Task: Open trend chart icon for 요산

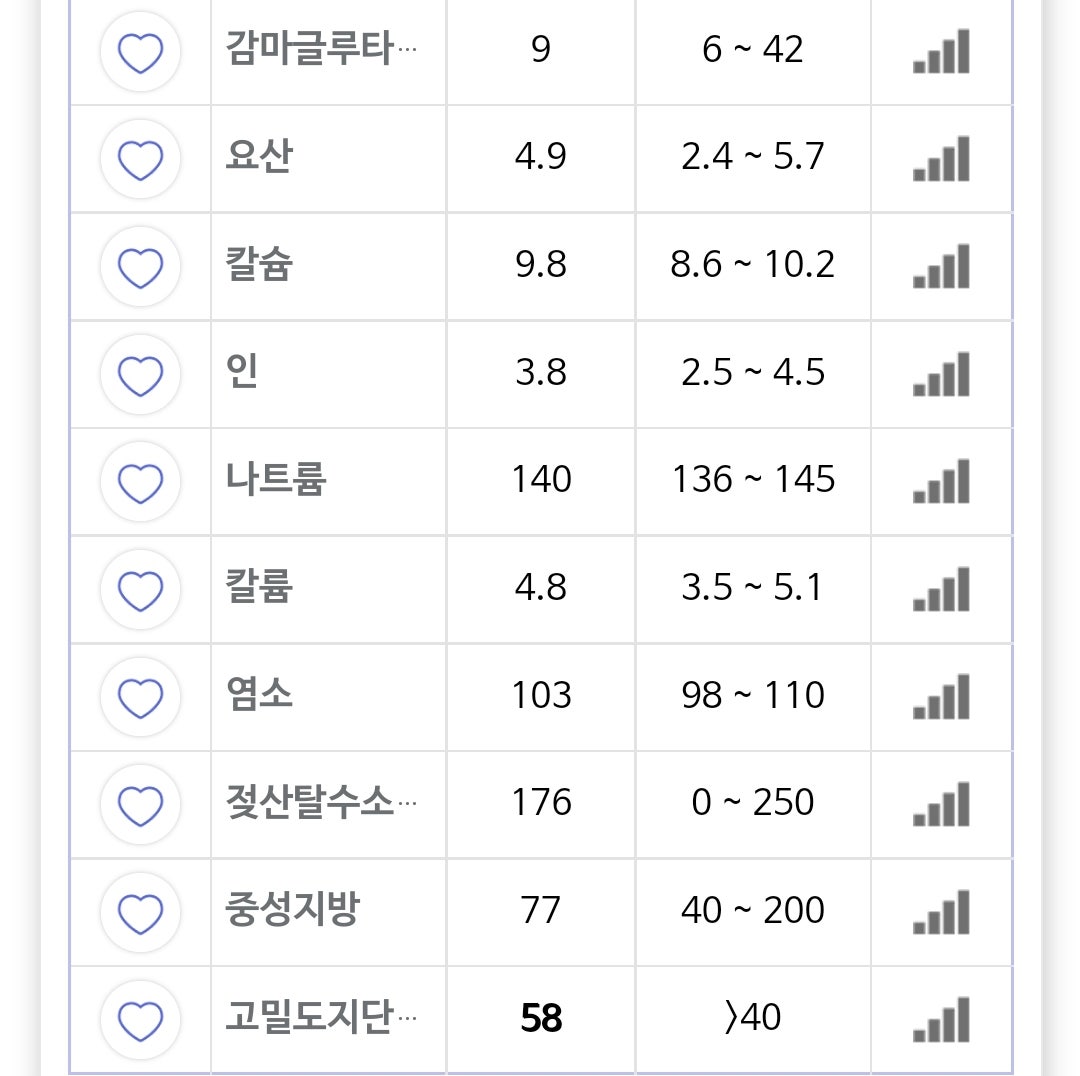Action: click(941, 158)
